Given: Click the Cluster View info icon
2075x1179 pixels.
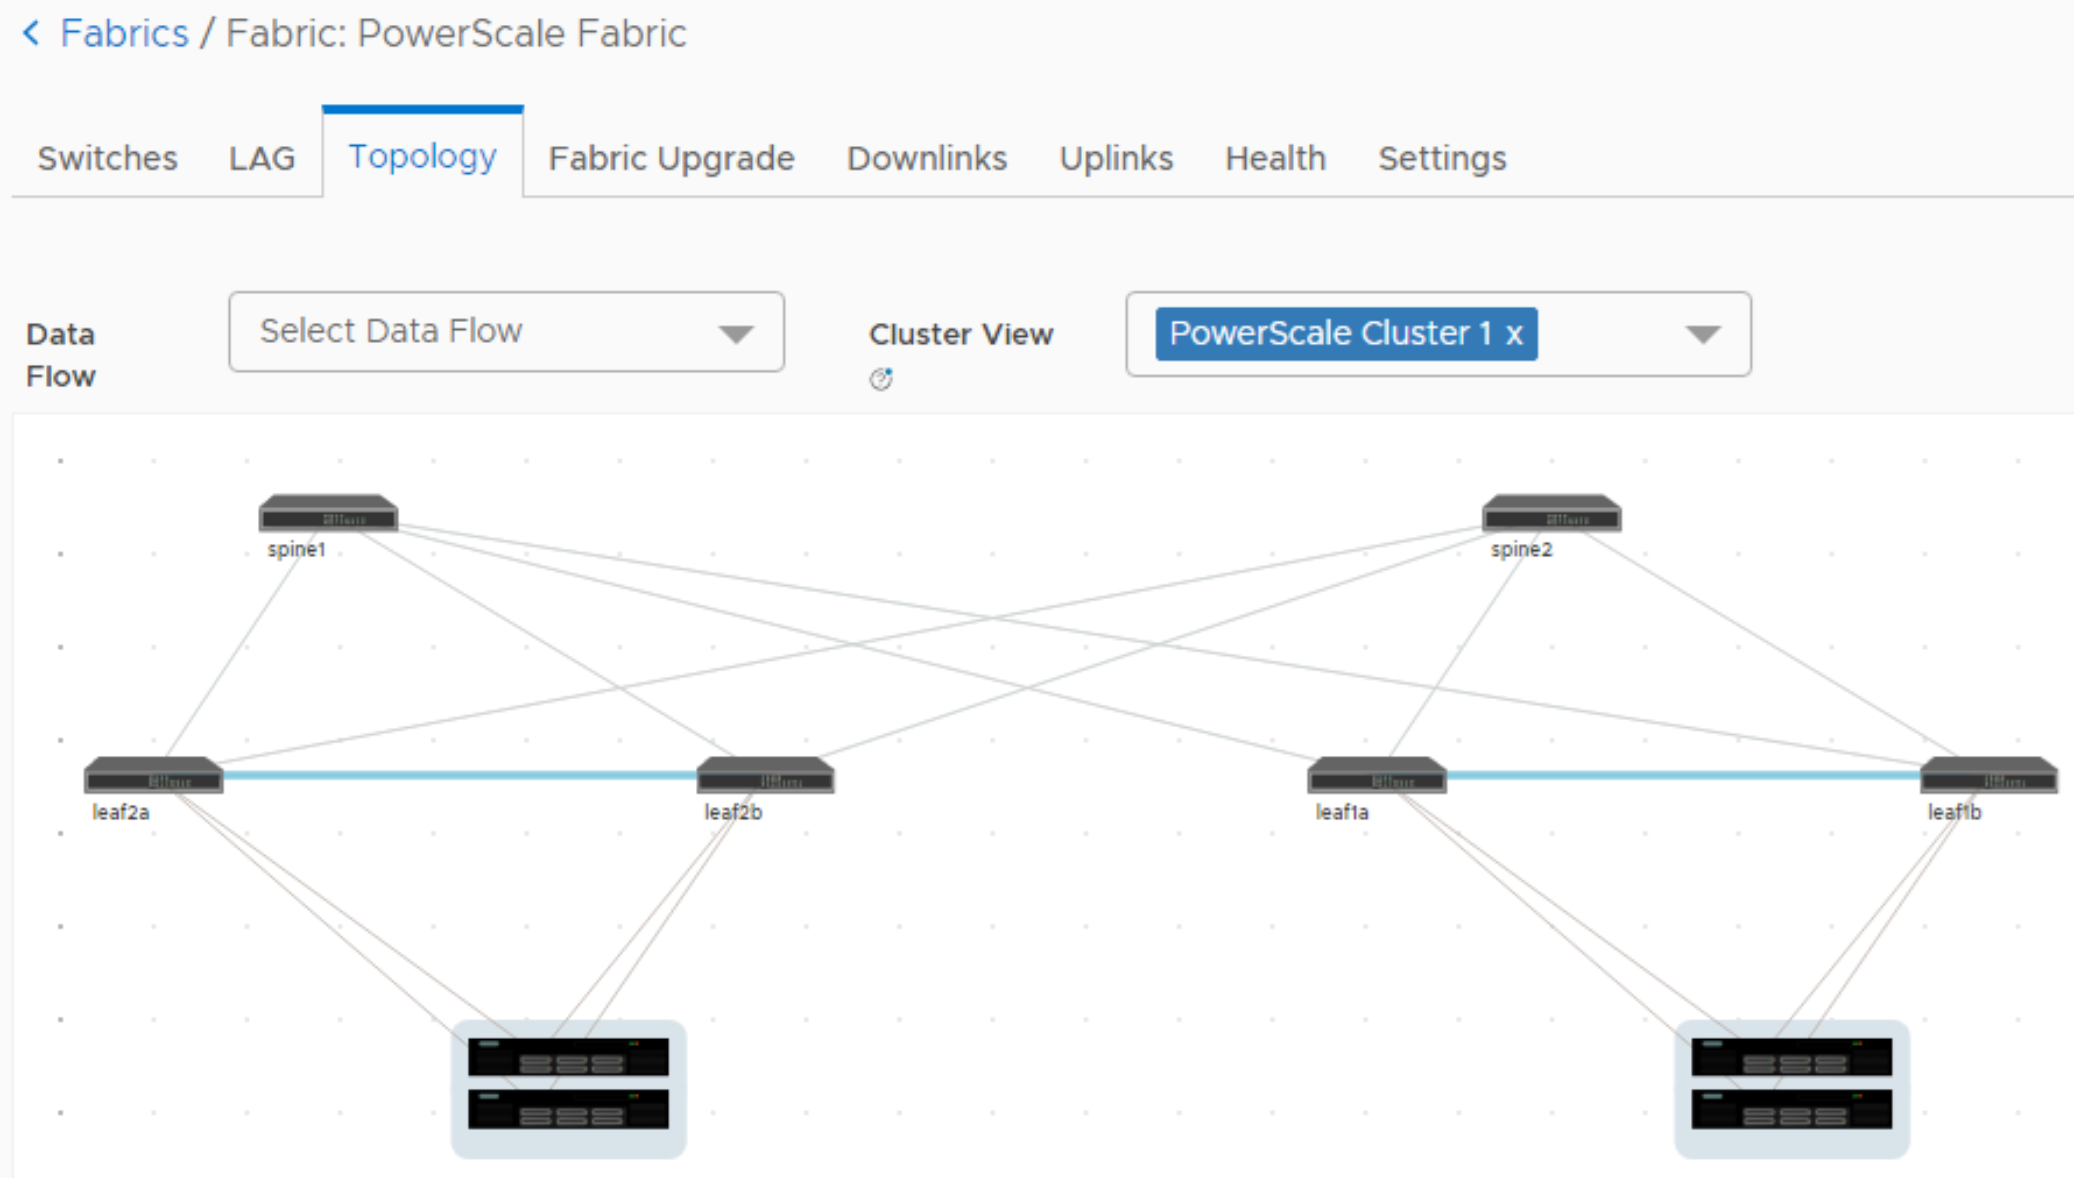Looking at the screenshot, I should click(880, 379).
